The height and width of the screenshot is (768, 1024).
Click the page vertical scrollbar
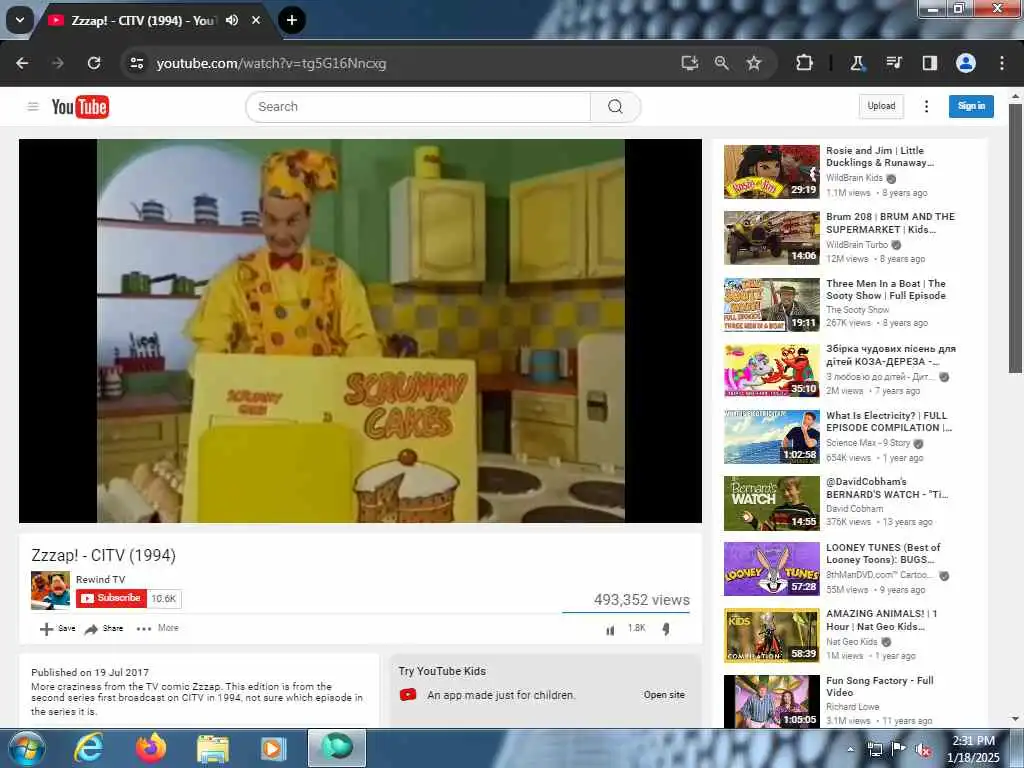pos(1015,238)
